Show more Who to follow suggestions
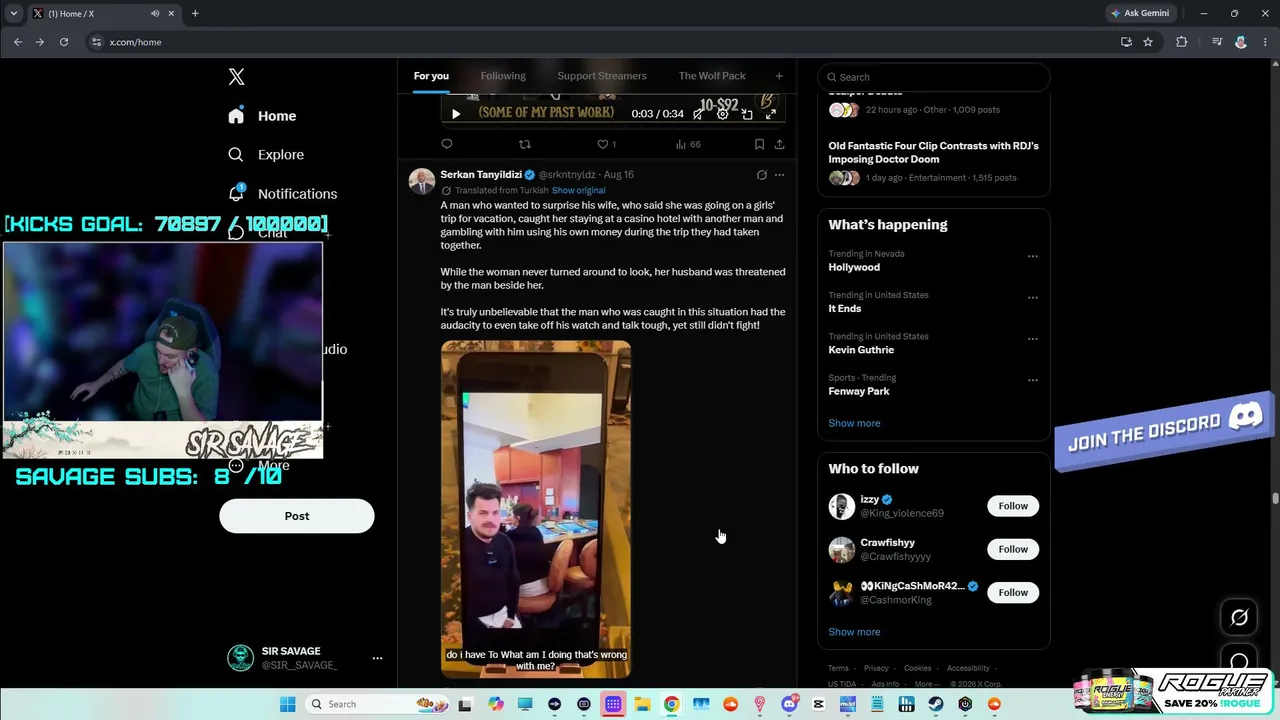The width and height of the screenshot is (1280, 720). pyautogui.click(x=854, y=632)
